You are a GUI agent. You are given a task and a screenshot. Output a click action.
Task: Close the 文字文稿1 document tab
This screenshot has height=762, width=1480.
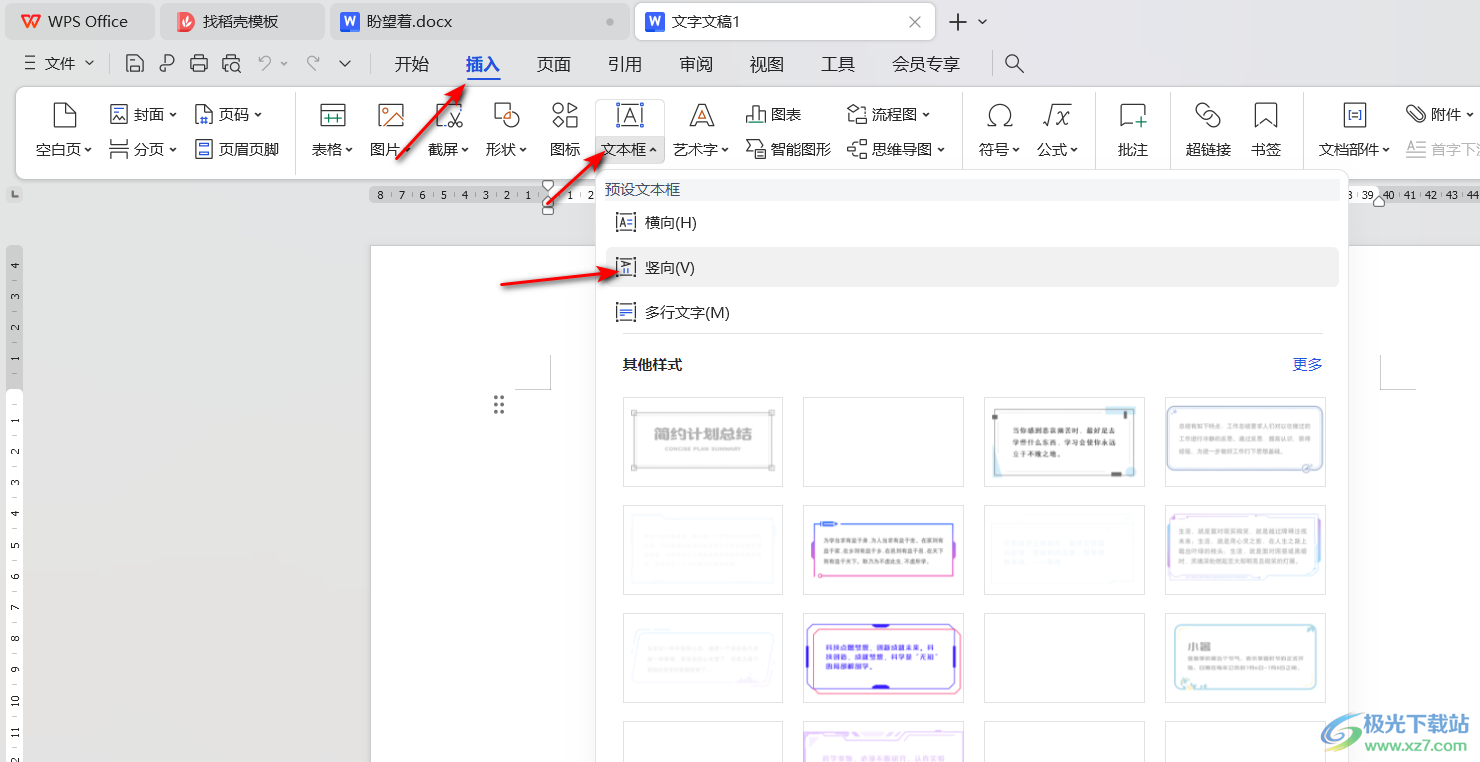(x=915, y=22)
